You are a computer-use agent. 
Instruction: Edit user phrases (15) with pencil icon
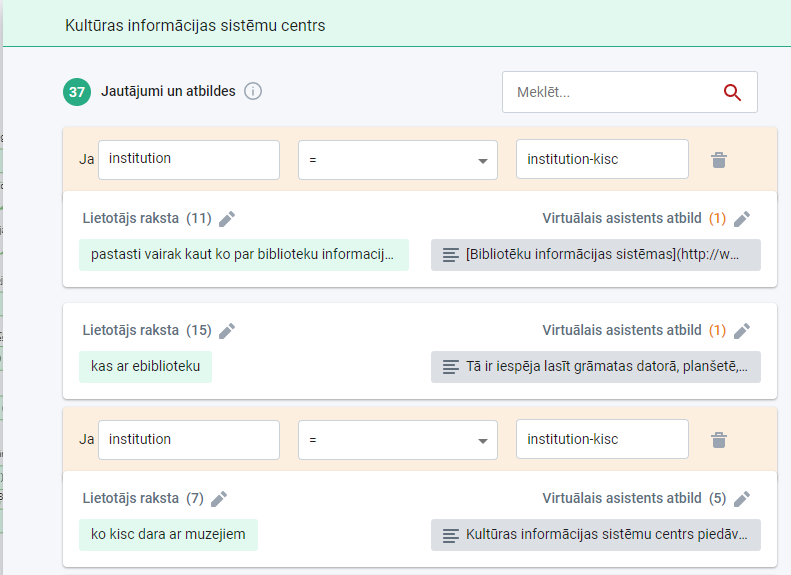227,331
